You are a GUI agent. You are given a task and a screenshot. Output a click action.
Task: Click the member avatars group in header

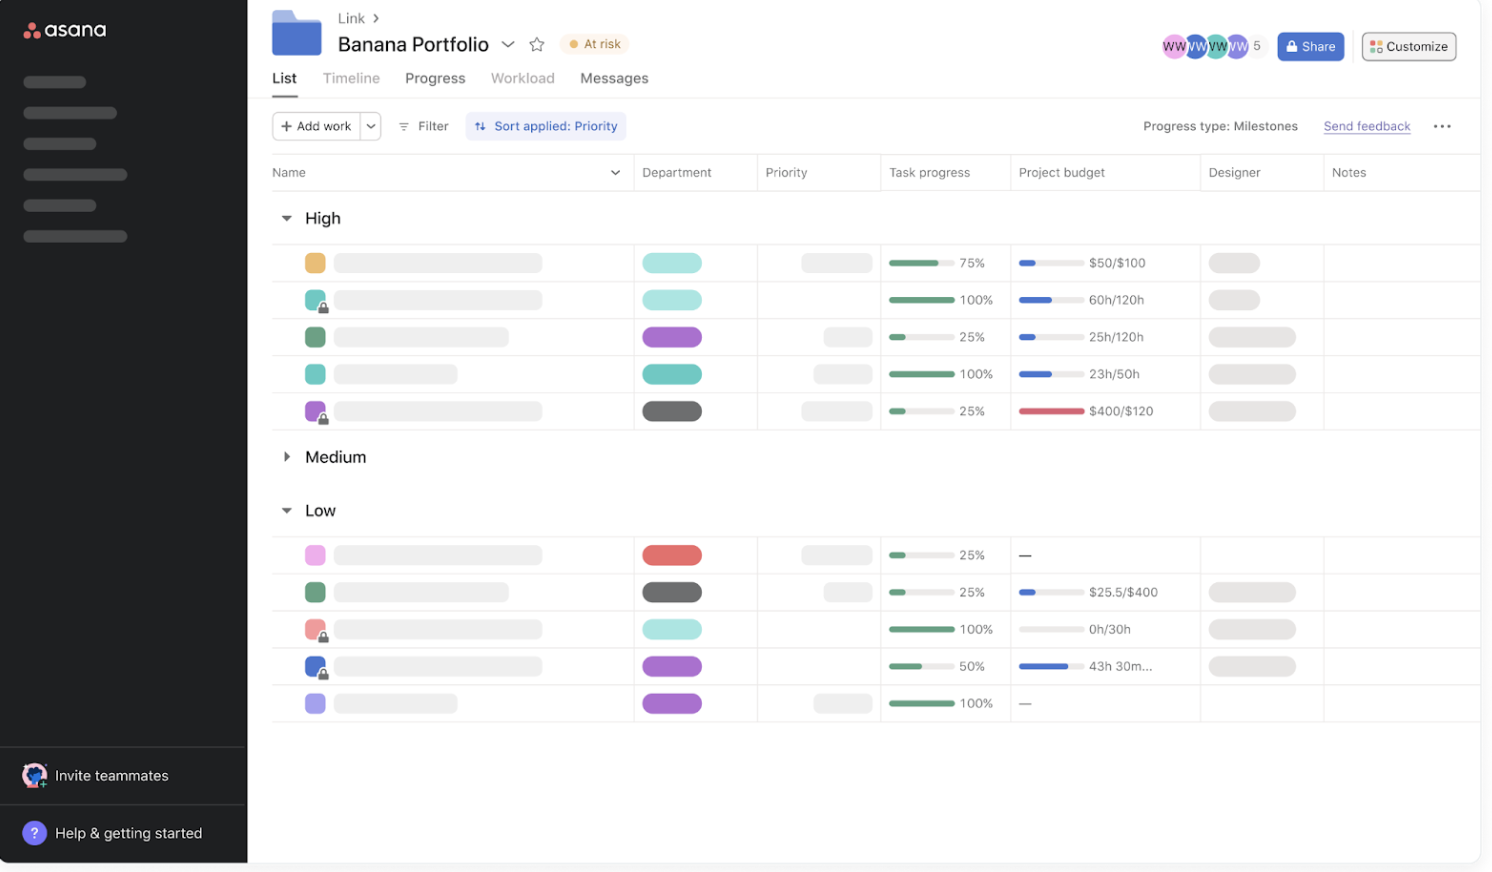pos(1210,46)
